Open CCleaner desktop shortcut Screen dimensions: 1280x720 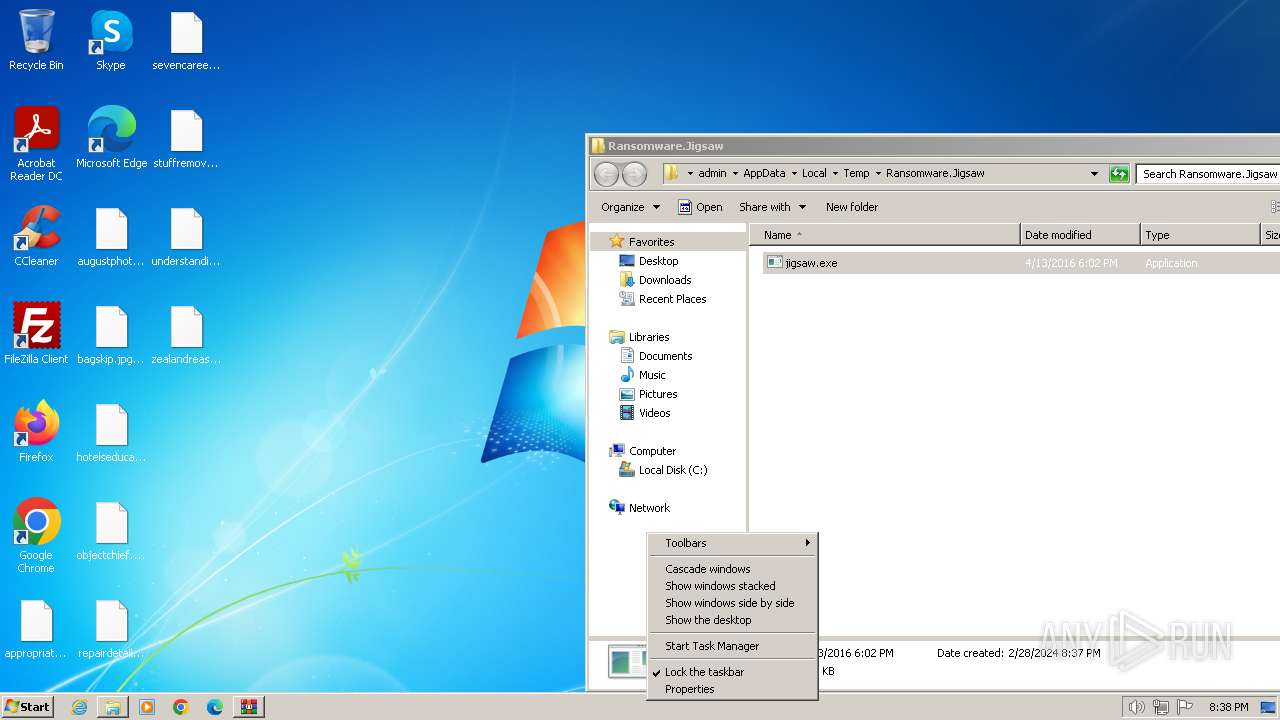[36, 235]
